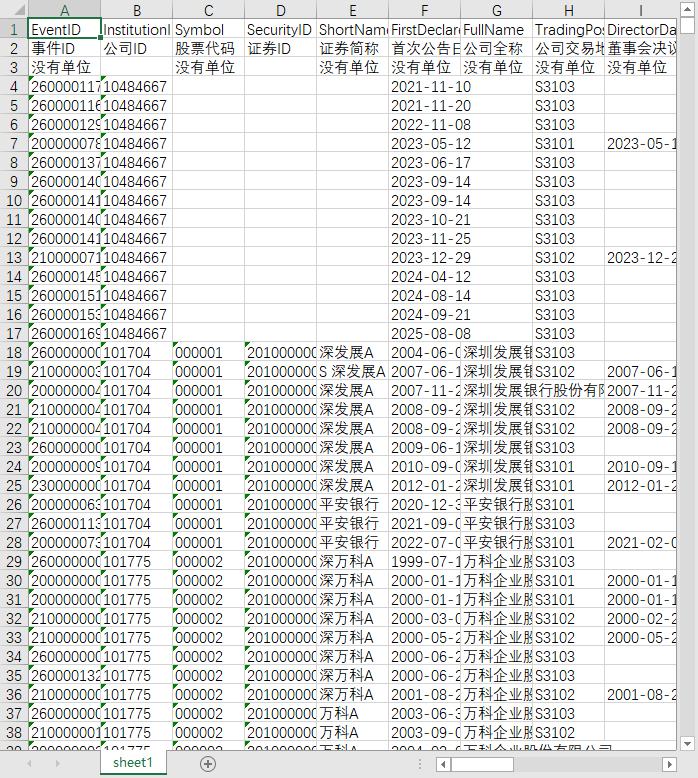
Task: Select the cell with date 2021-11-10
Action: coord(424,86)
